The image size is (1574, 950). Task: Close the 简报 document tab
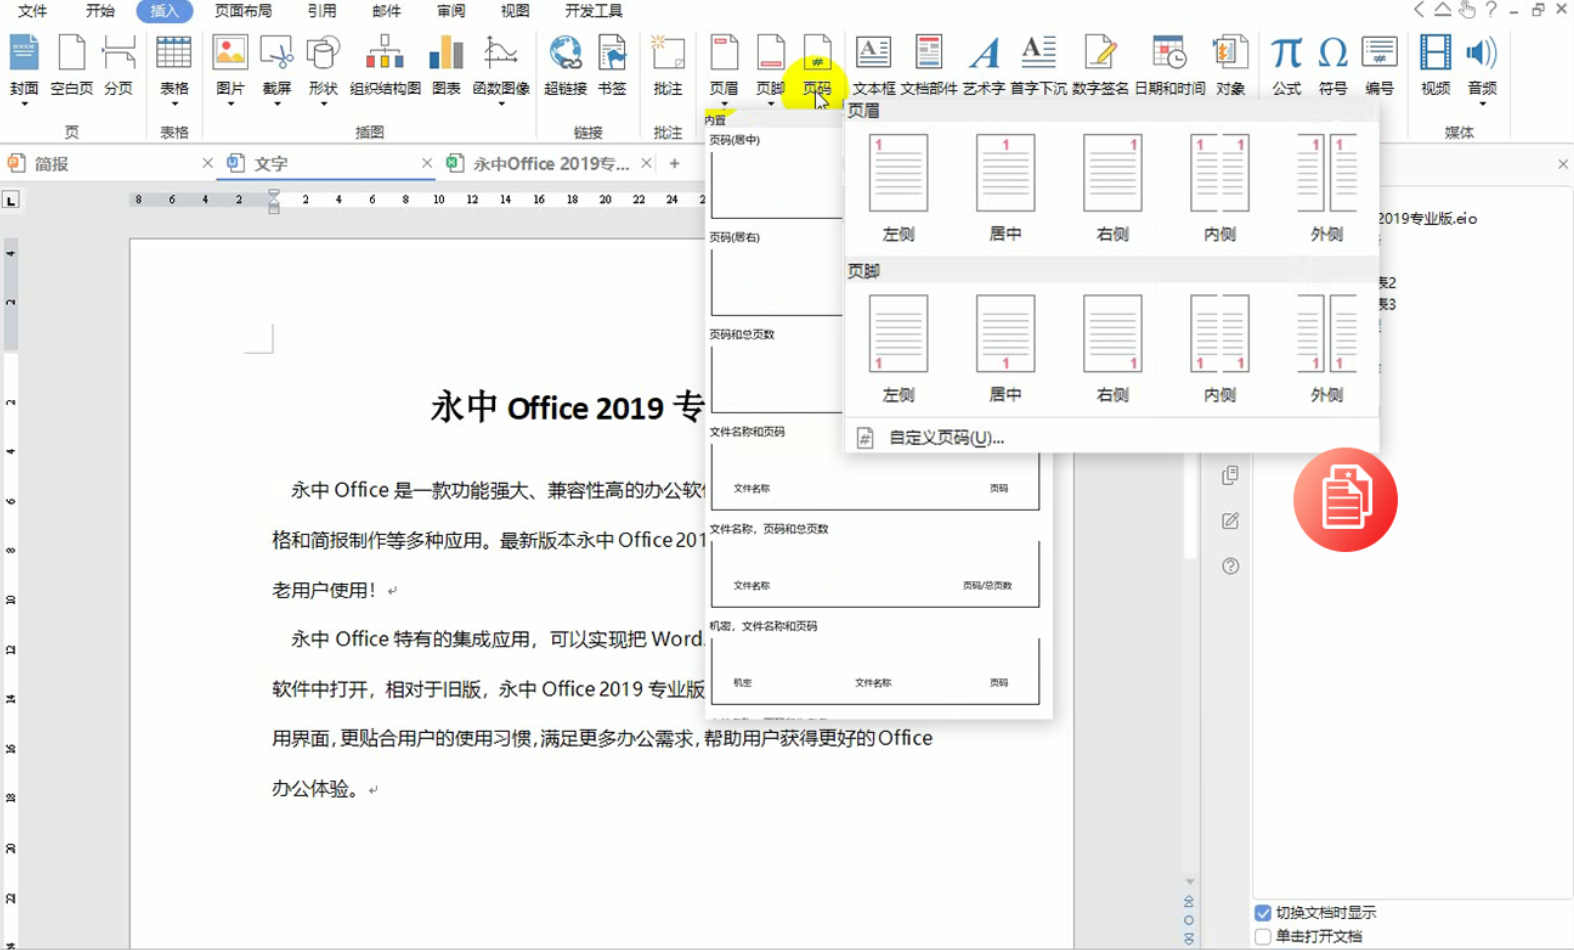pos(207,163)
